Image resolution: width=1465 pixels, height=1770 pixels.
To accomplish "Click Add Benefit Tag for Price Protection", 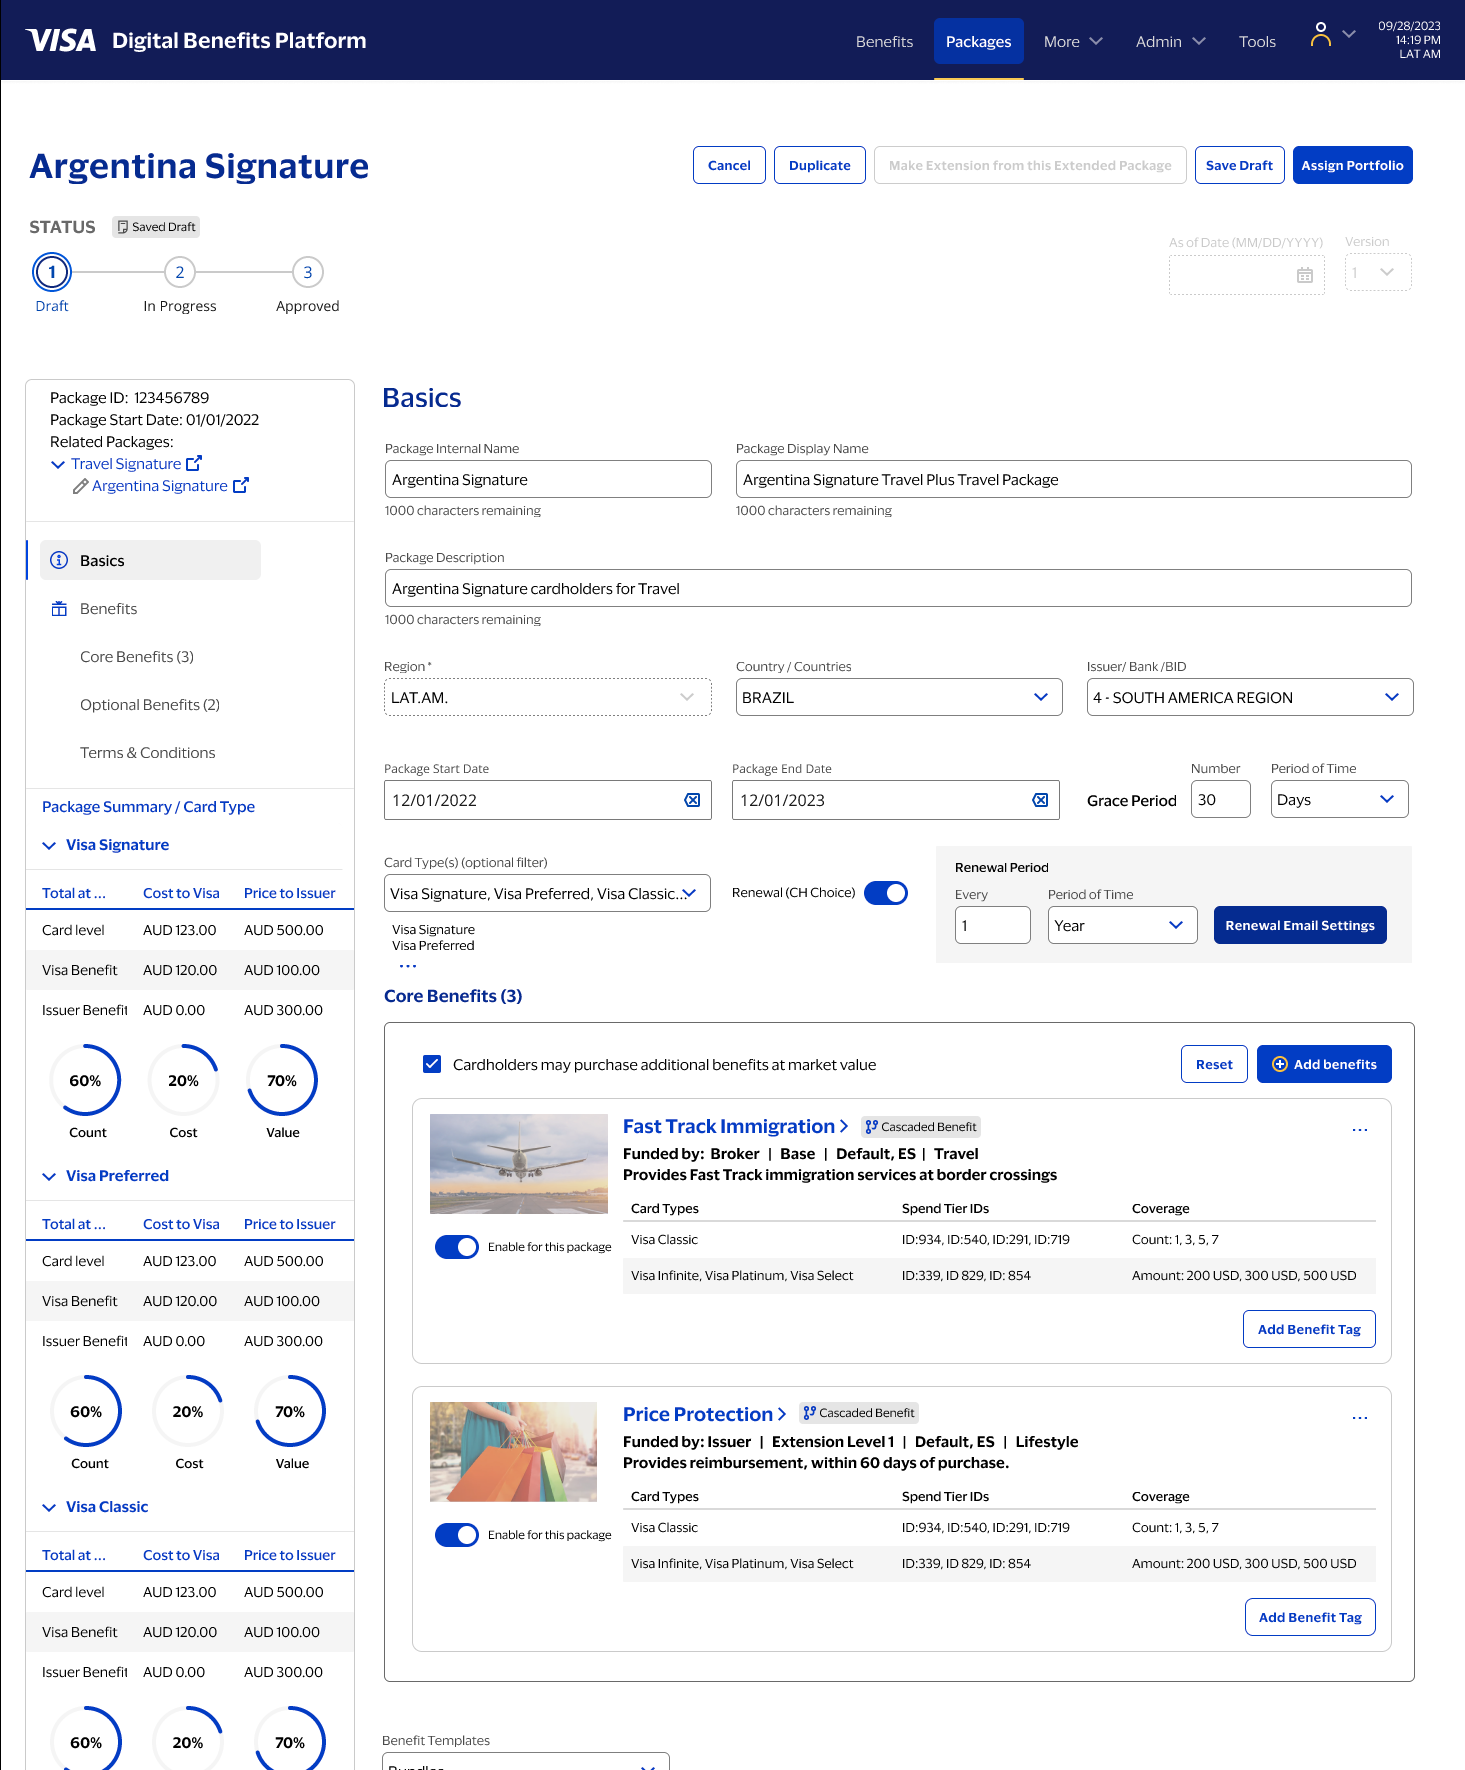I will click(1310, 1617).
